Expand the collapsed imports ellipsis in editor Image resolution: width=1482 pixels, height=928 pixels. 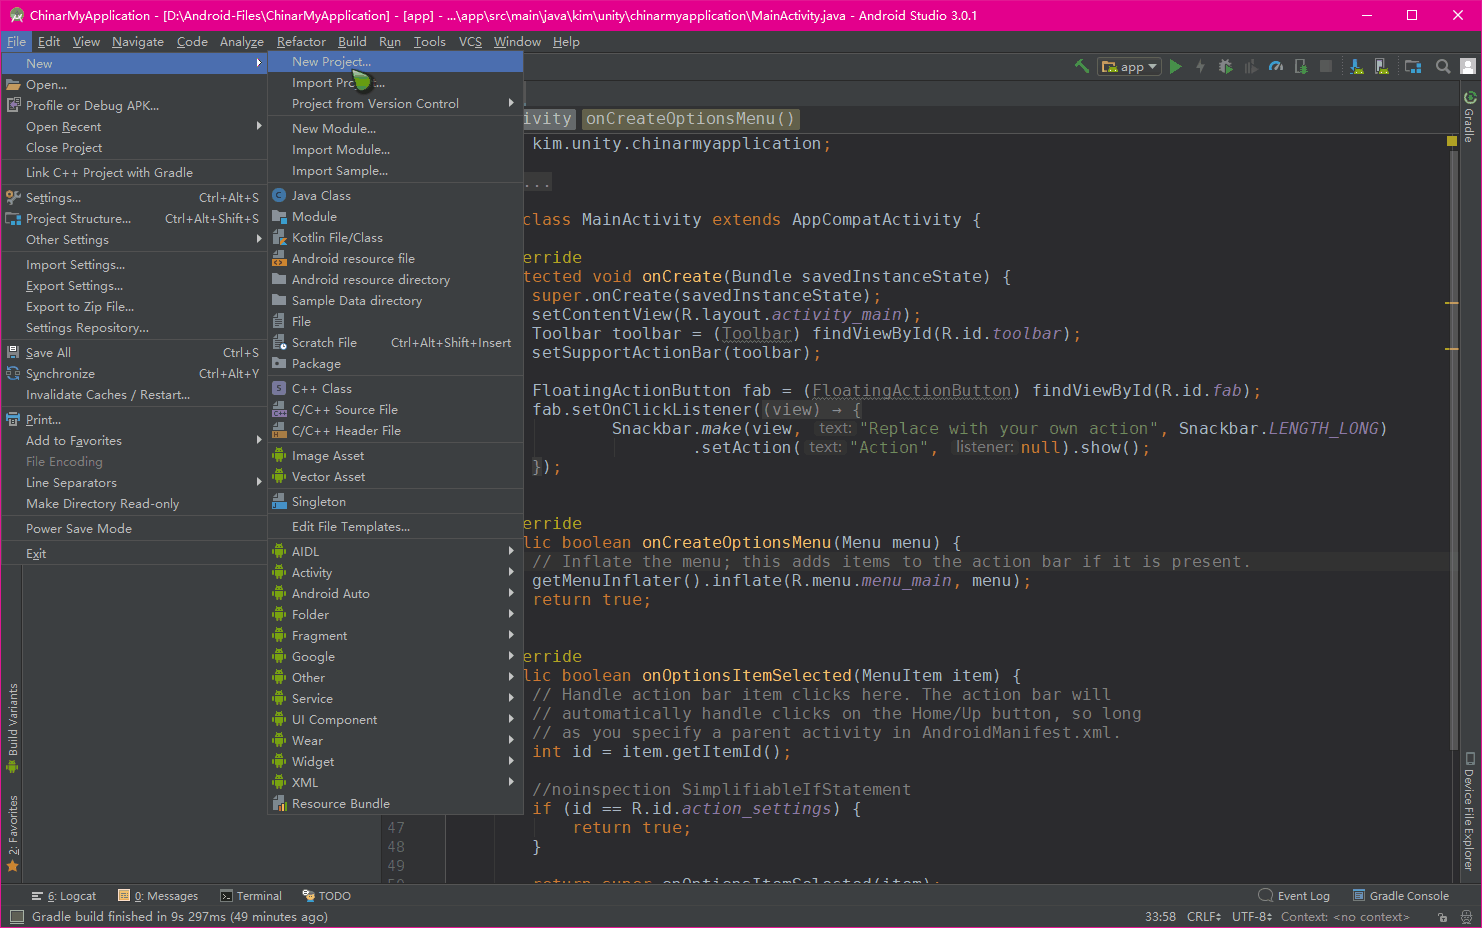[x=537, y=182]
